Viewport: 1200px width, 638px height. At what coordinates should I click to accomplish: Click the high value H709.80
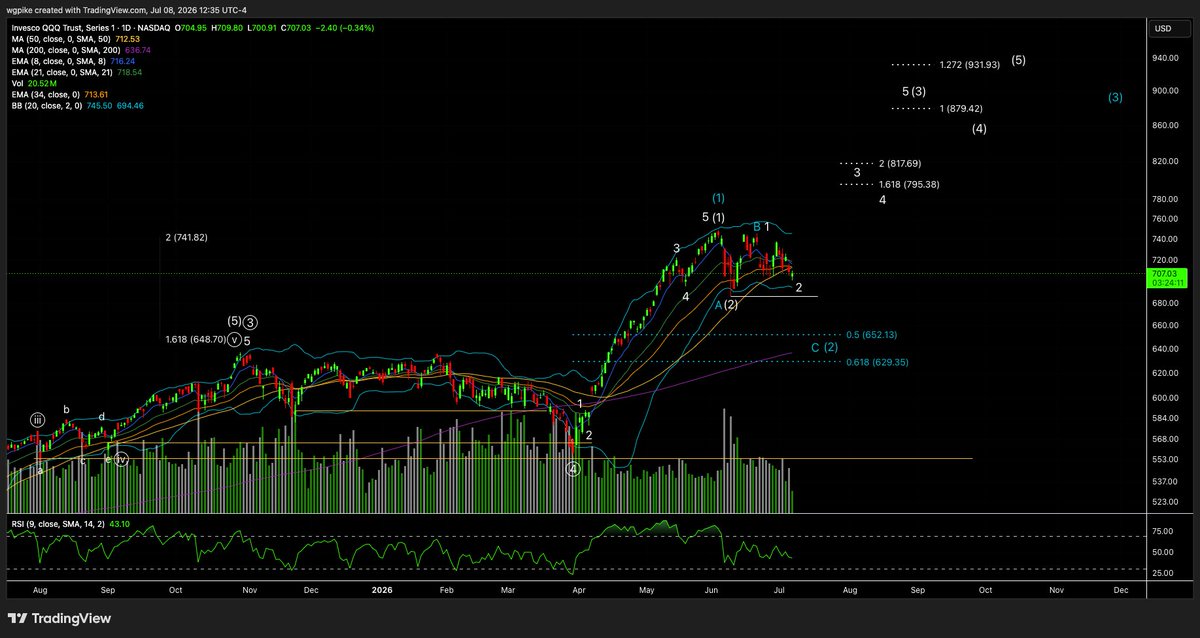coord(226,29)
